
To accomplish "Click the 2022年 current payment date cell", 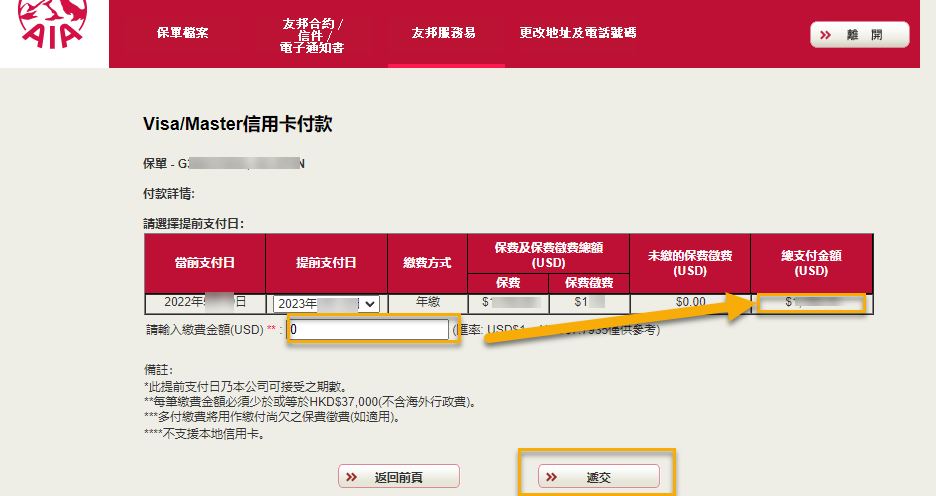I will (204, 302).
